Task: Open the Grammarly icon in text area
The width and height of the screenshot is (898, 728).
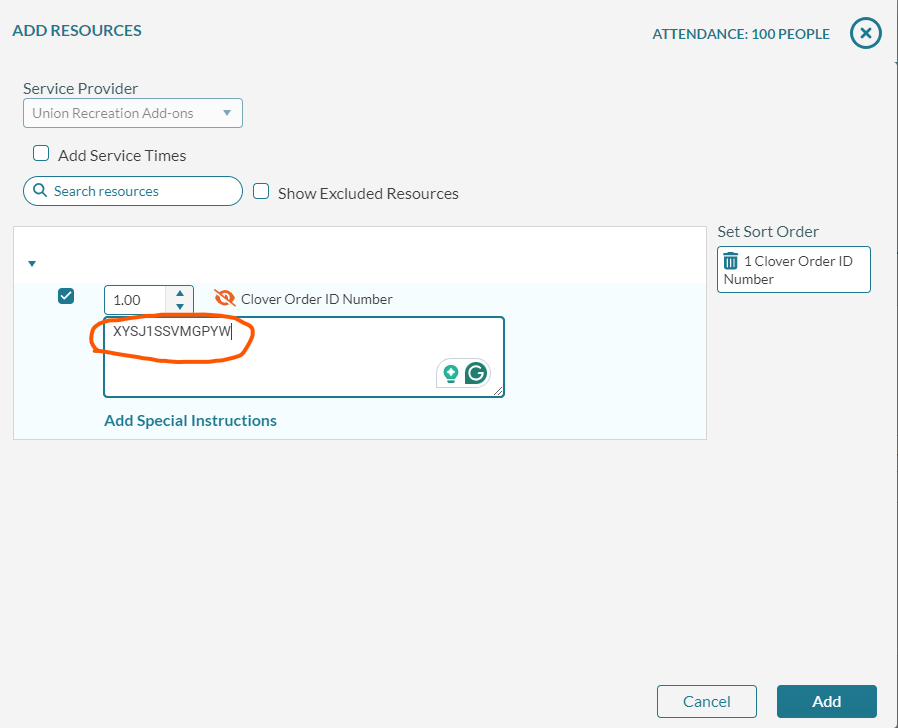Action: (x=476, y=373)
